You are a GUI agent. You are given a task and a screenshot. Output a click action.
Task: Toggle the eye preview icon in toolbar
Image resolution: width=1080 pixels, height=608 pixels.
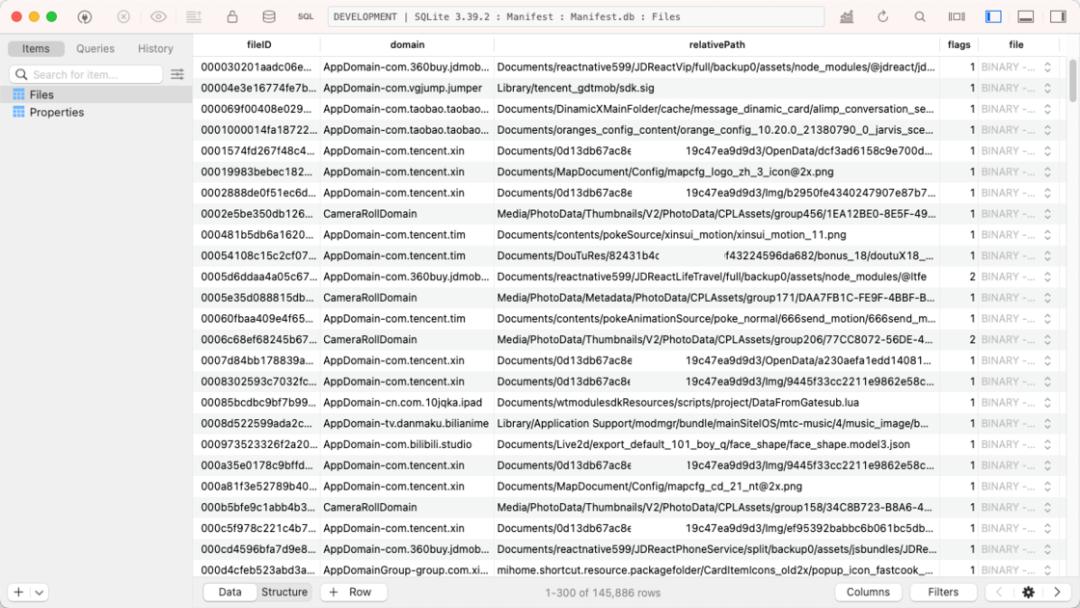158,17
